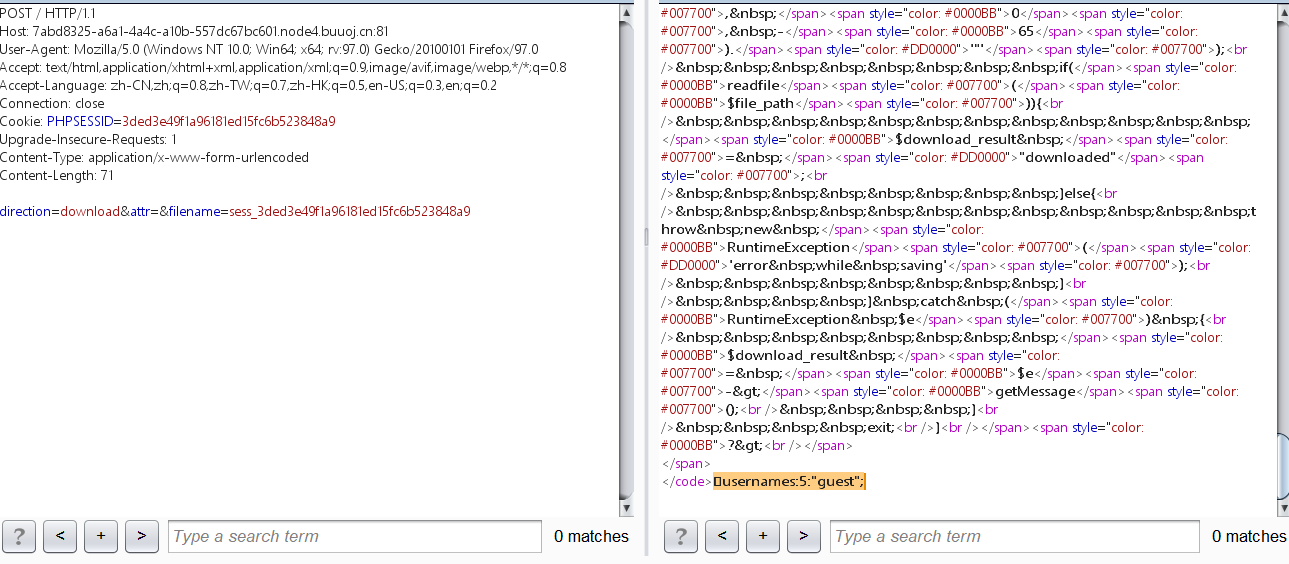Click the request pane '0 matches' label
The height and width of the screenshot is (564, 1289).
click(x=591, y=537)
